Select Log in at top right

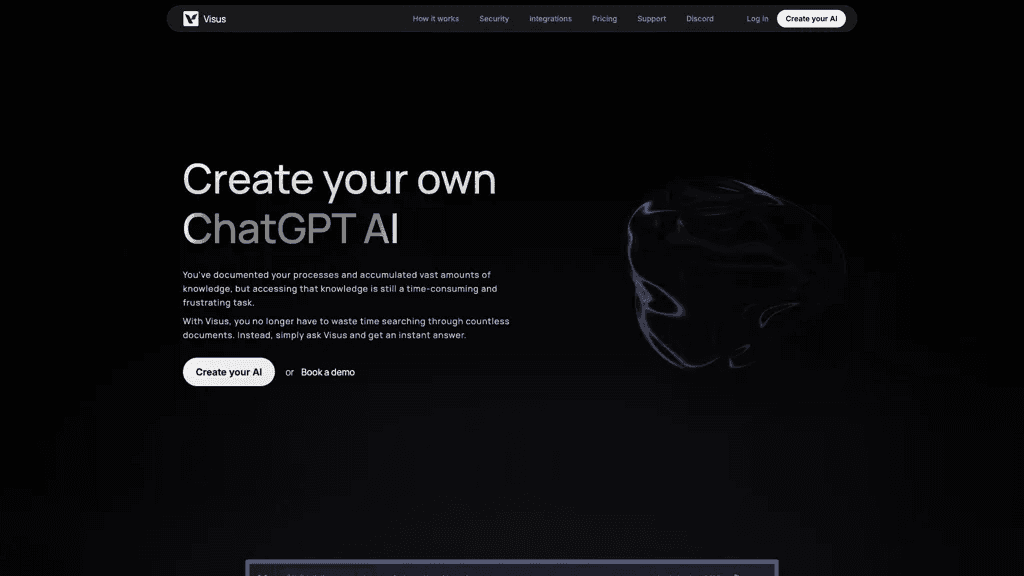757,19
